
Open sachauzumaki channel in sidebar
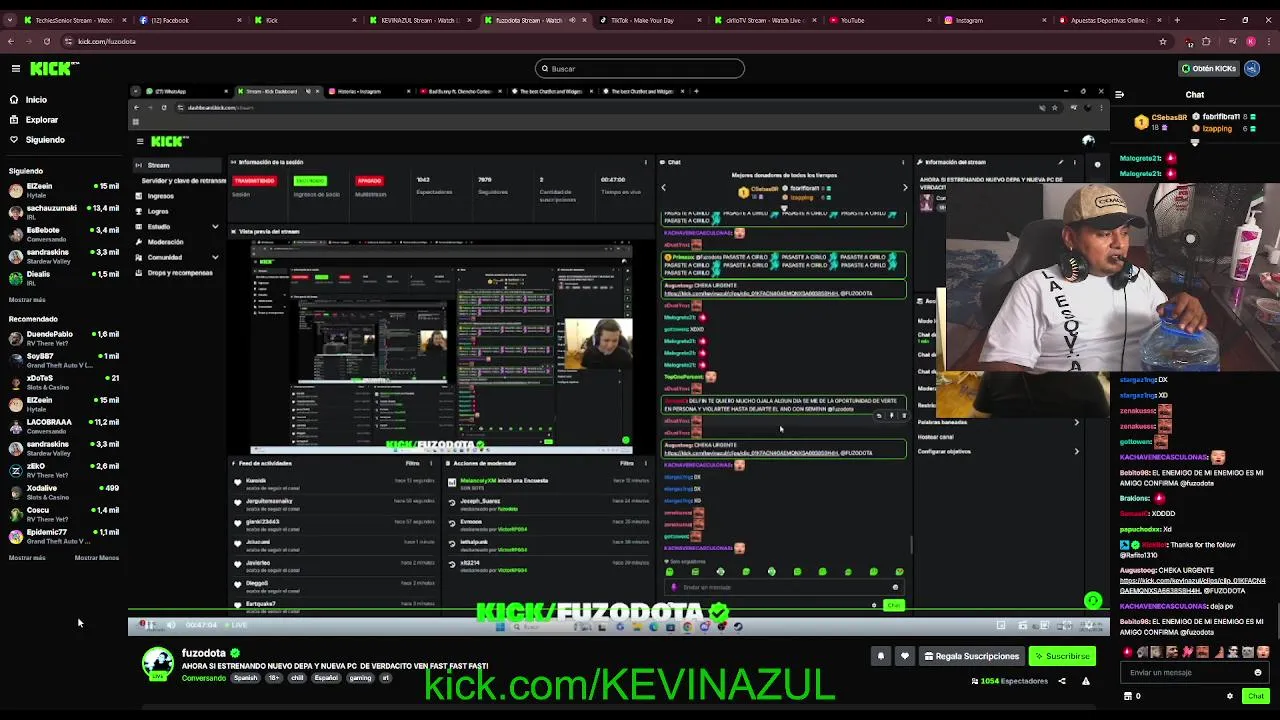(x=62, y=212)
